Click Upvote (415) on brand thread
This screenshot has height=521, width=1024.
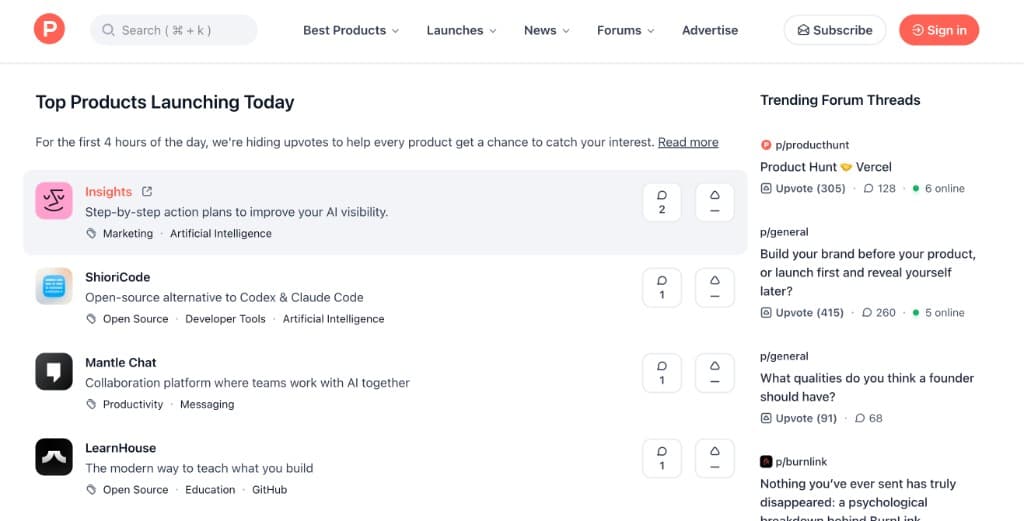click(x=802, y=313)
